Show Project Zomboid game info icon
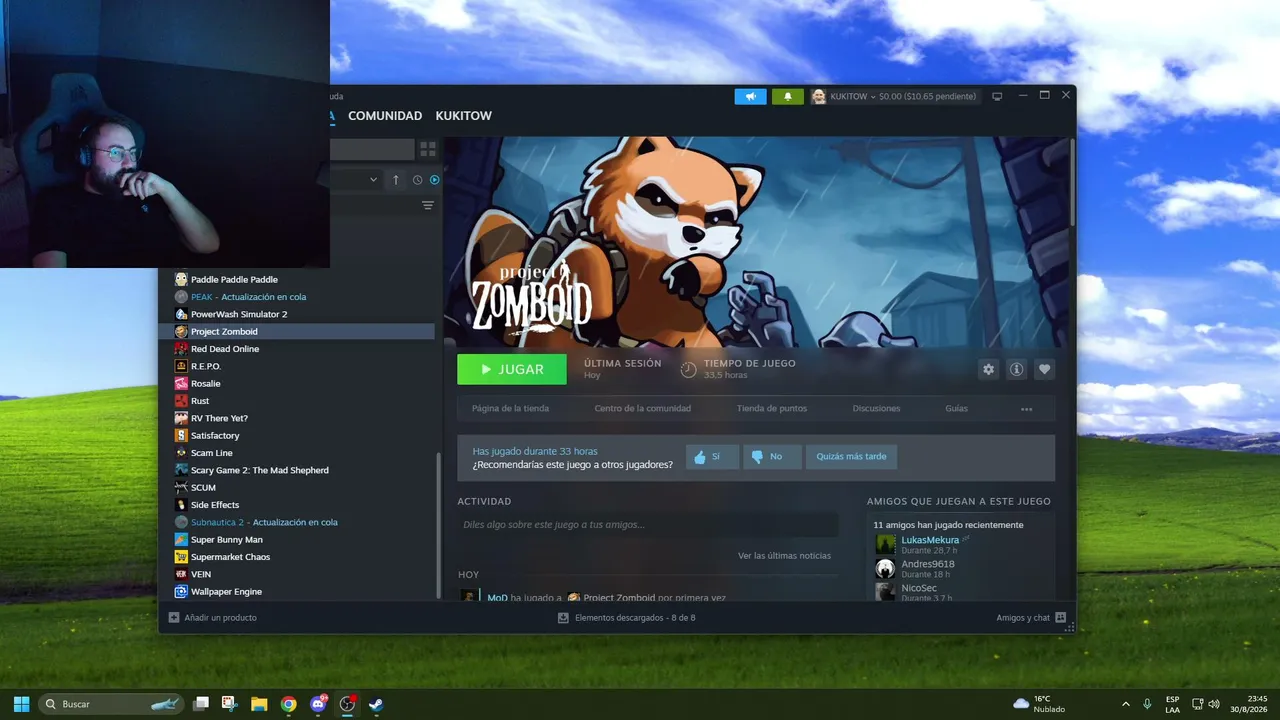The image size is (1280, 720). [x=1017, y=369]
